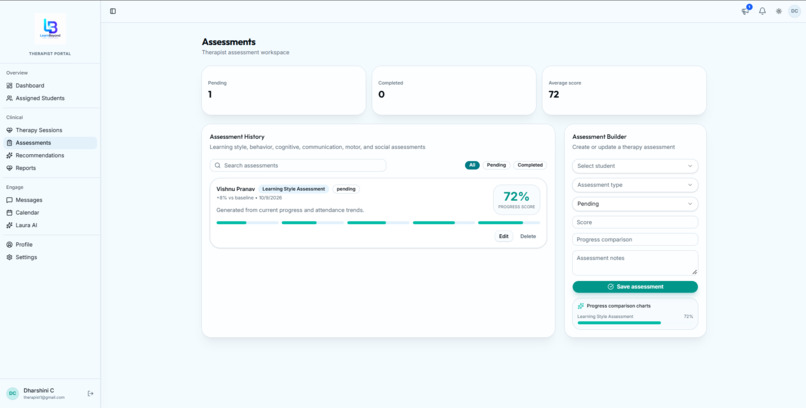Delete Vishnu Pranav's assessment

click(x=528, y=236)
